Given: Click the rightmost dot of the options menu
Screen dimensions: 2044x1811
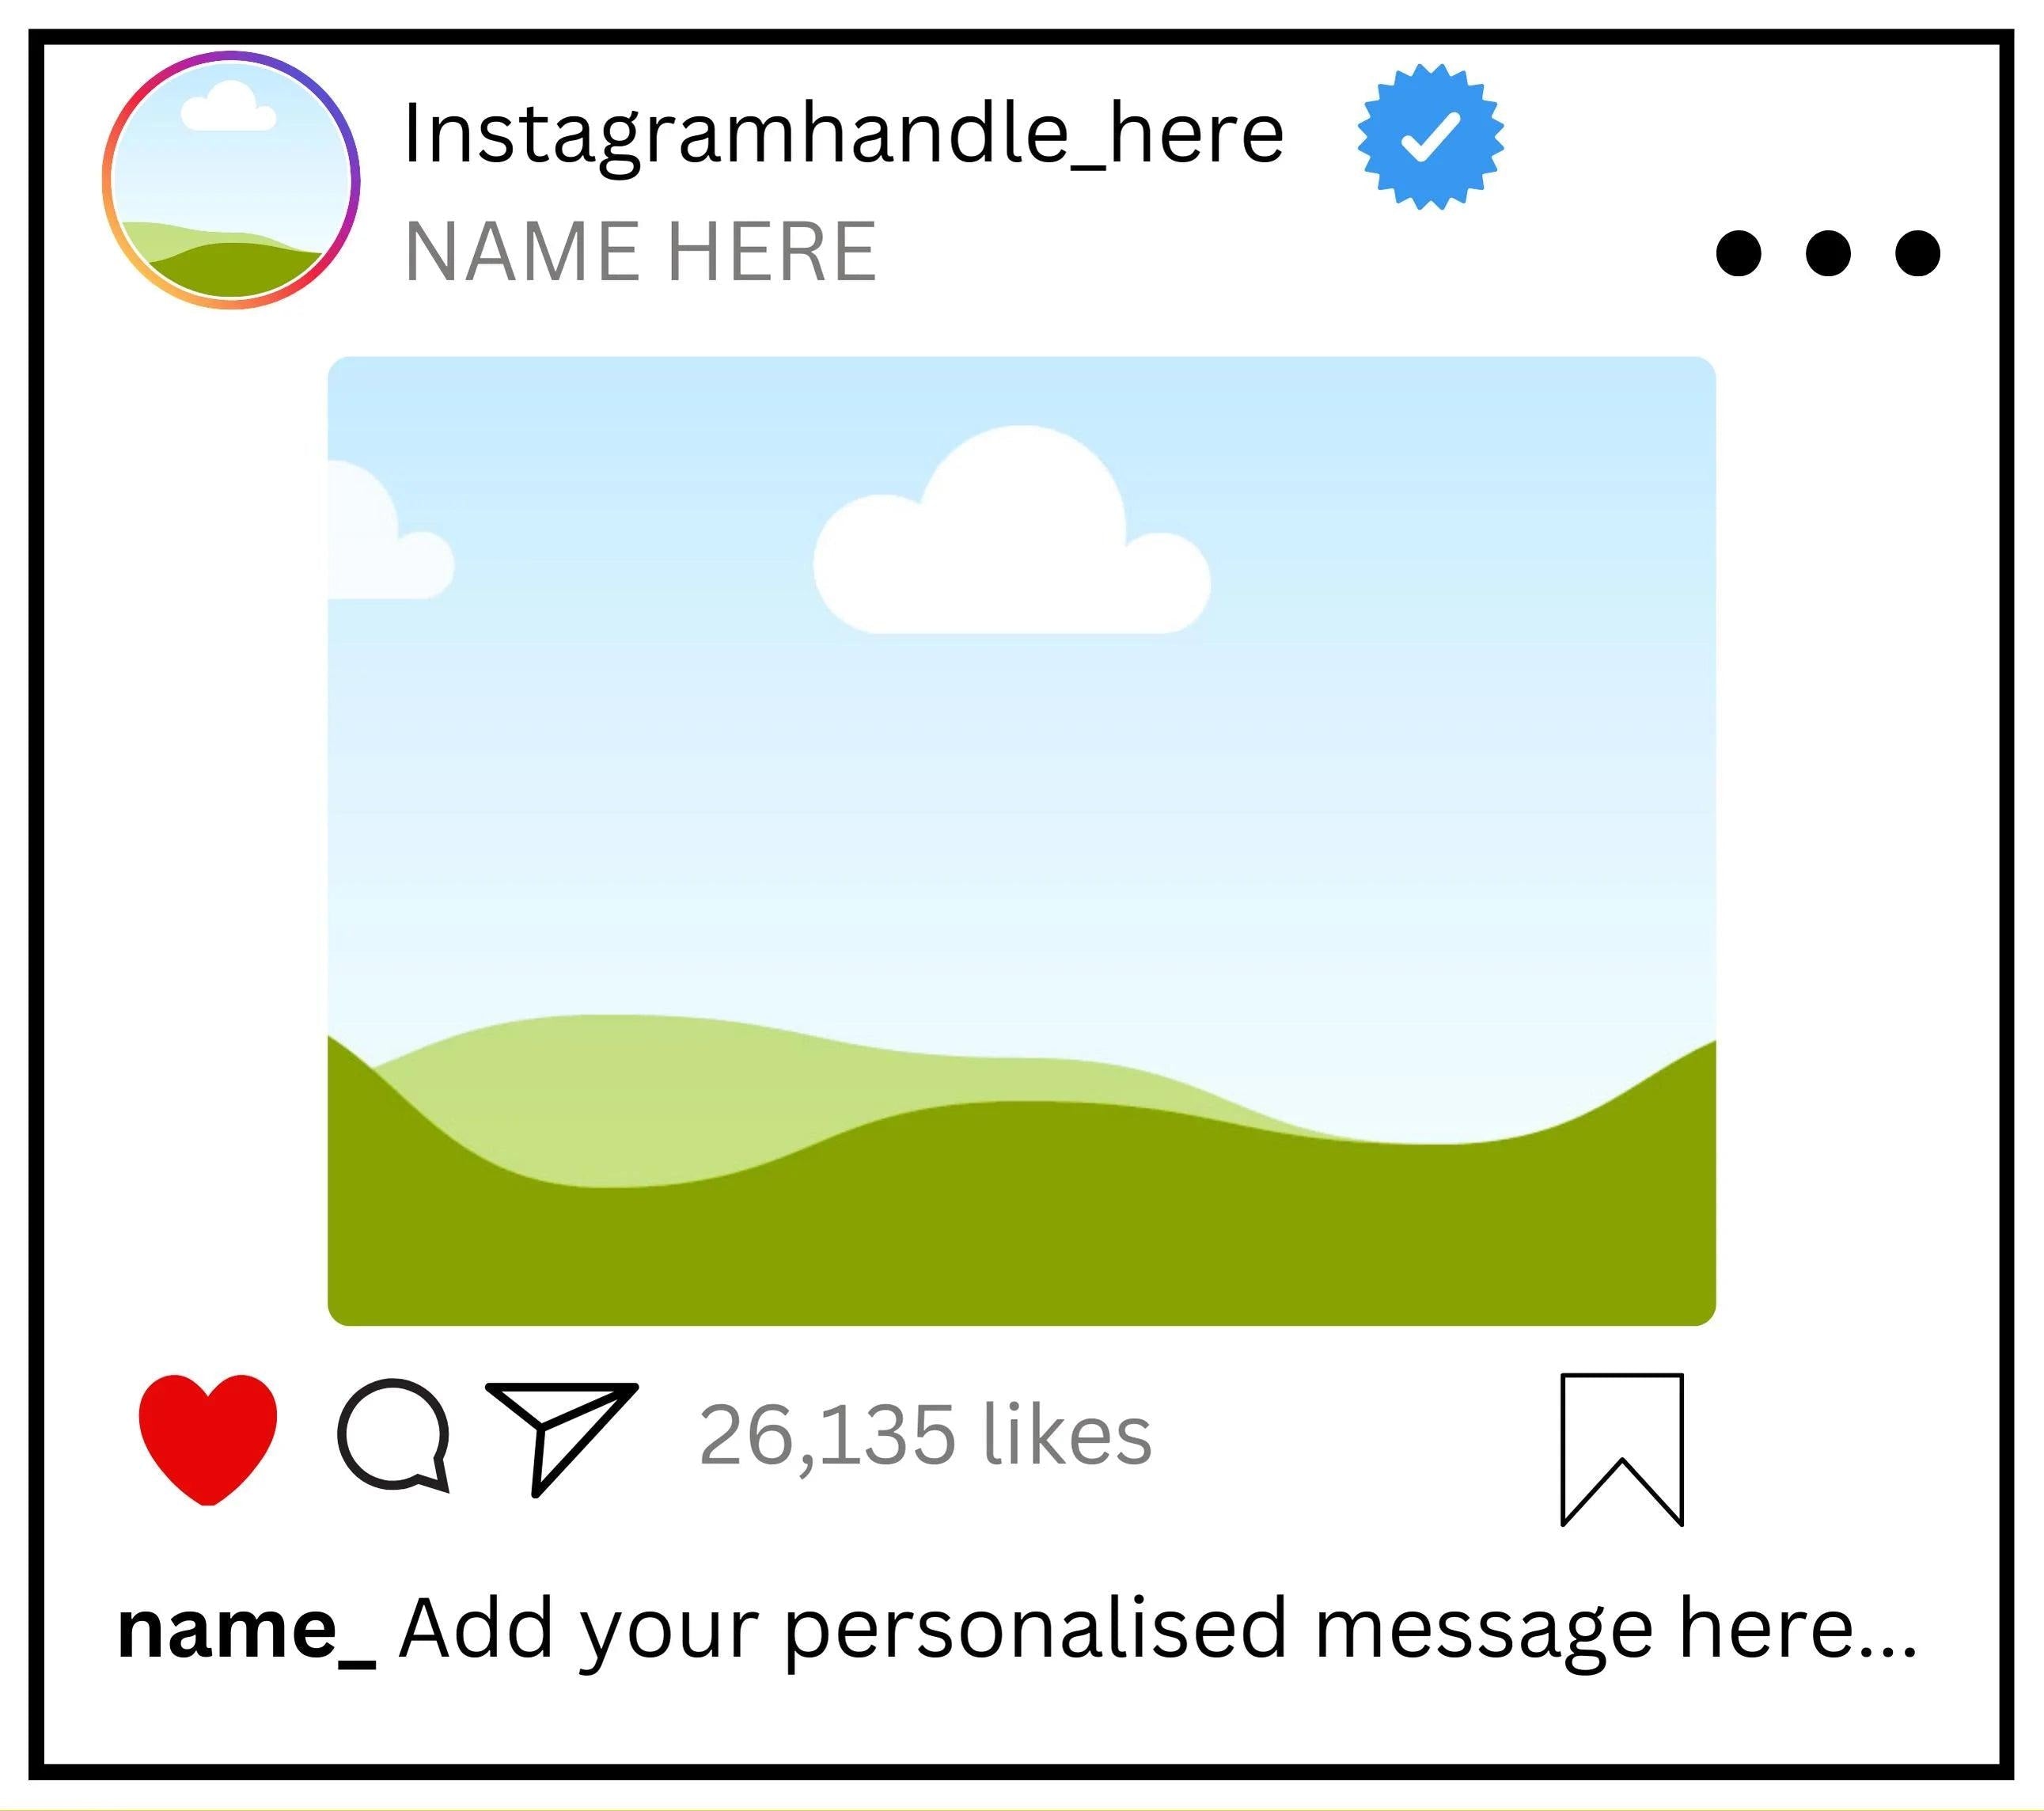Looking at the screenshot, I should (1917, 252).
